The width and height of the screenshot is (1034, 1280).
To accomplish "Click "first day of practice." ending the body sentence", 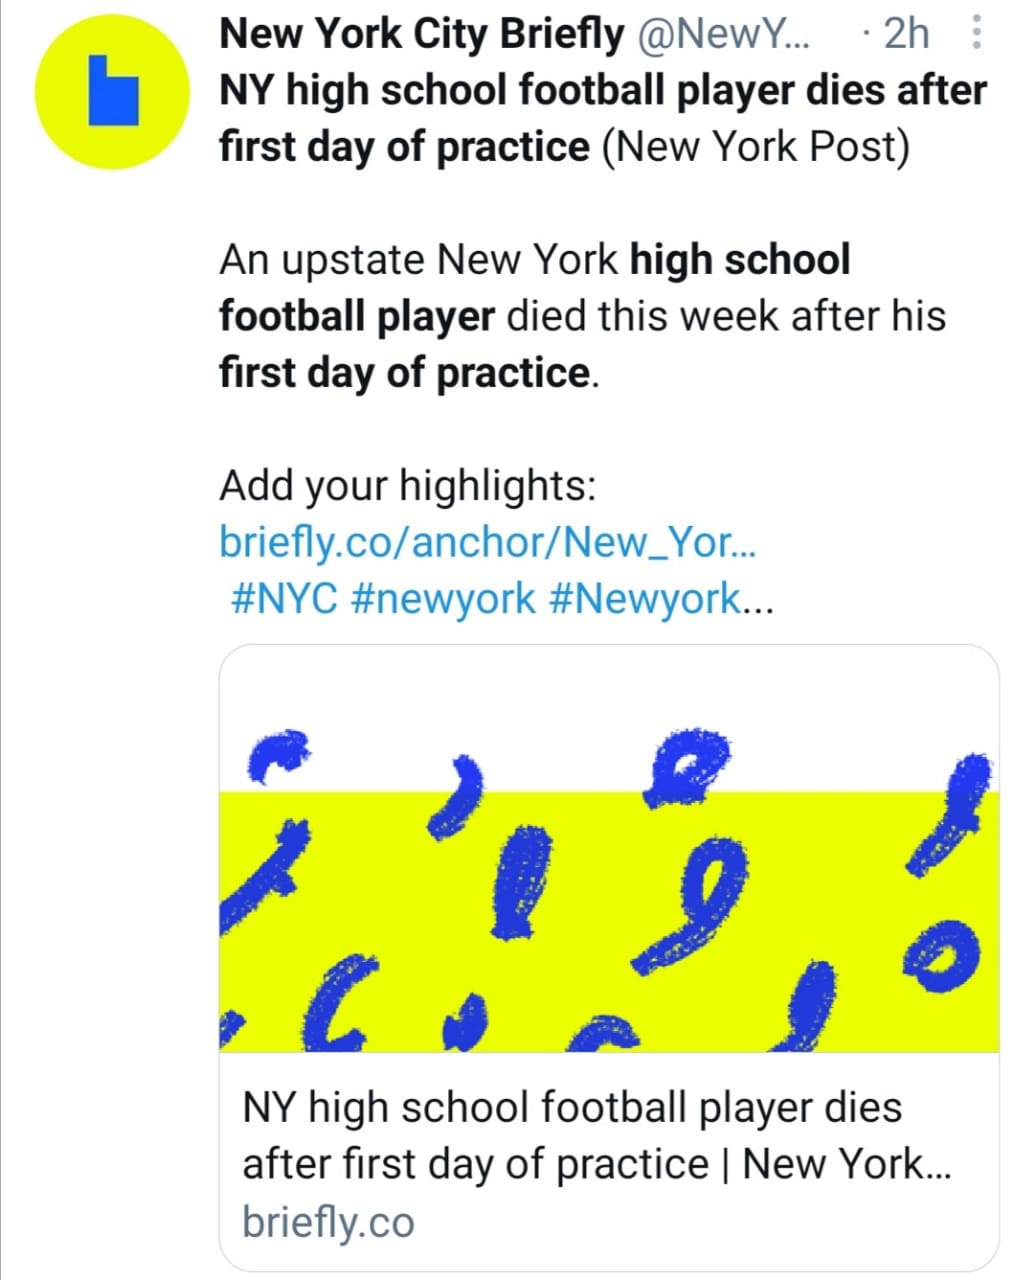I will (408, 373).
